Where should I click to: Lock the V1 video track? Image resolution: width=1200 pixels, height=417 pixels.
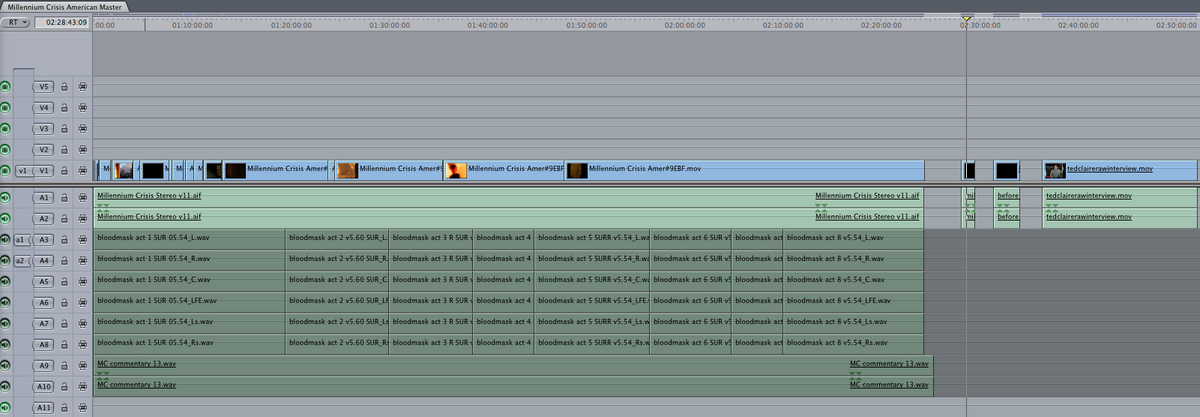(64, 171)
